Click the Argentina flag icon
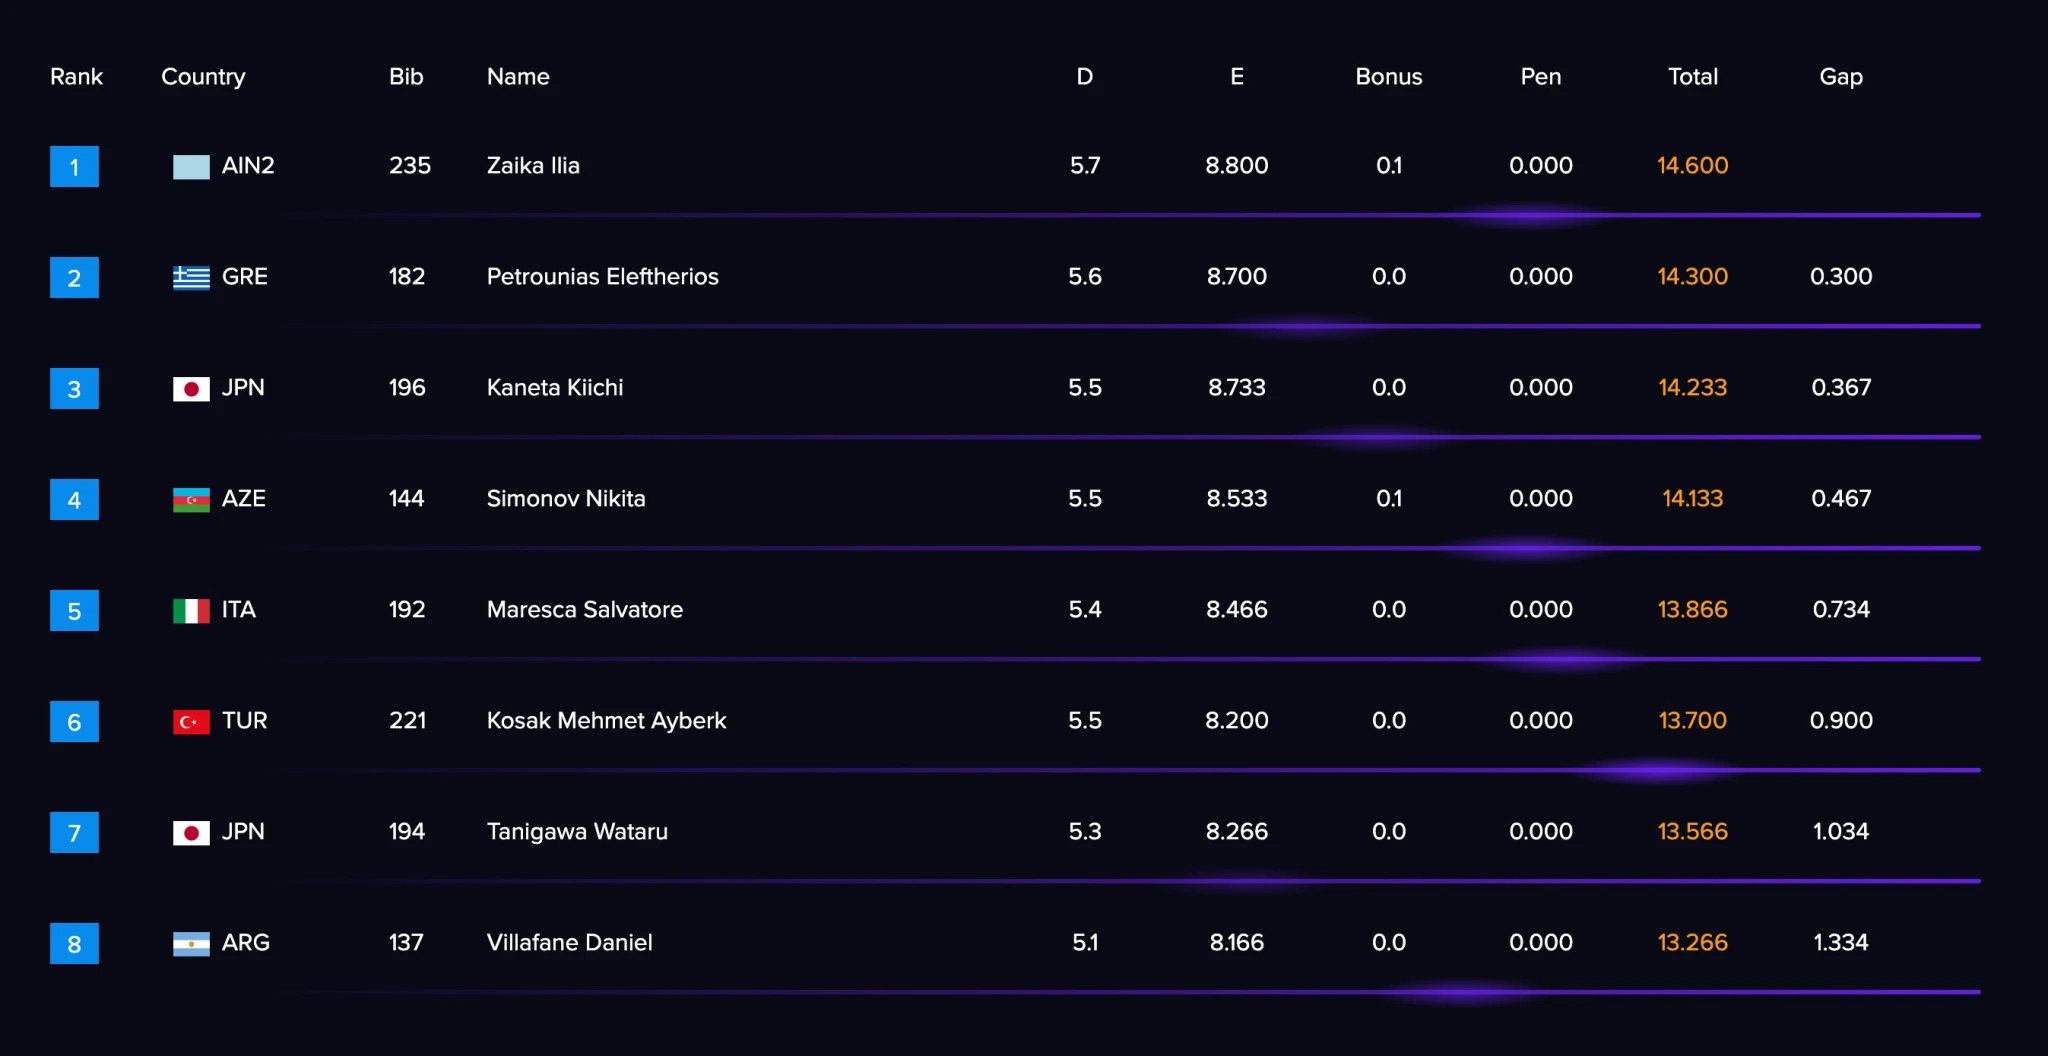The width and height of the screenshot is (2048, 1056). (x=191, y=944)
